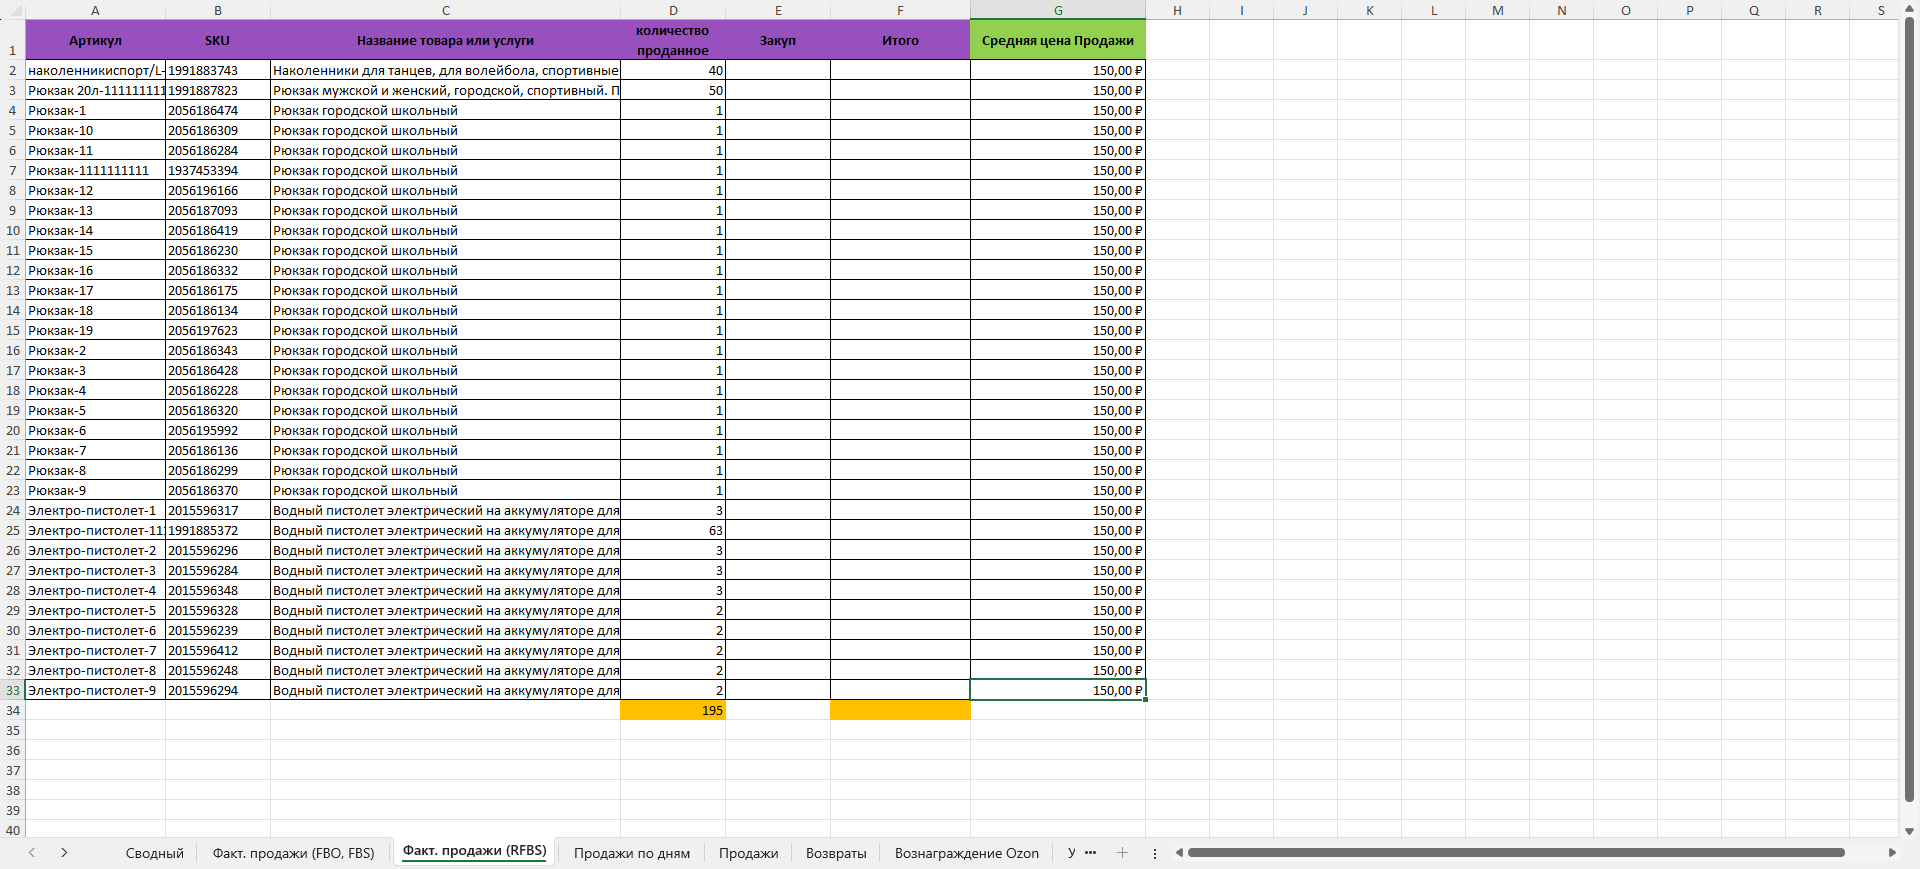
Task: Click the next sheet navigation arrow
Action: point(64,853)
